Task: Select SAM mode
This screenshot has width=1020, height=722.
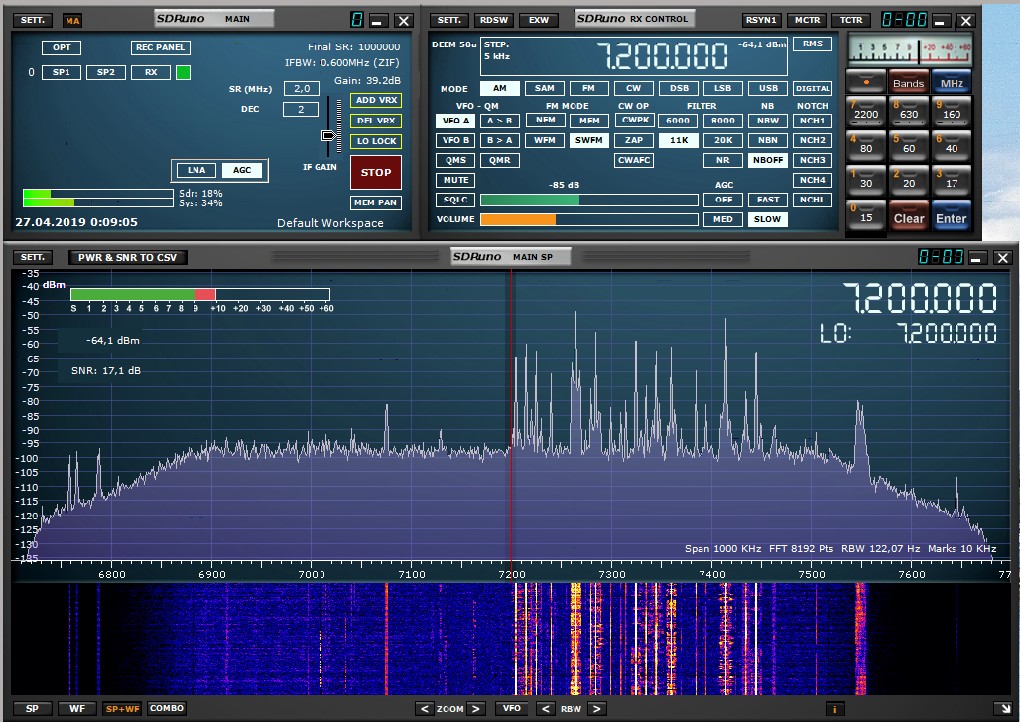Action: click(x=544, y=88)
